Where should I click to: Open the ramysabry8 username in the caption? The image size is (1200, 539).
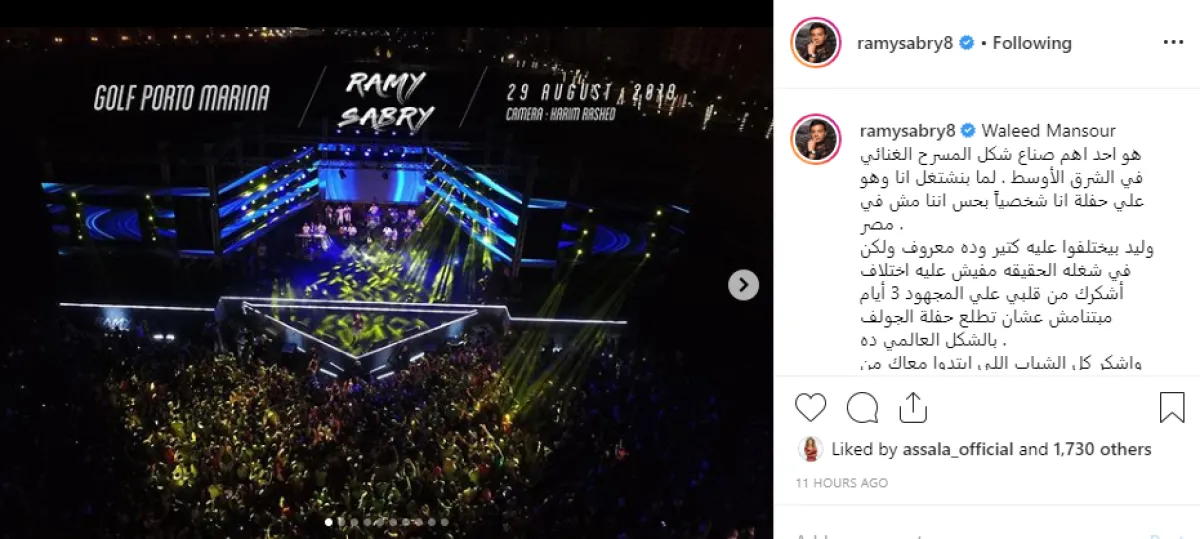906,131
